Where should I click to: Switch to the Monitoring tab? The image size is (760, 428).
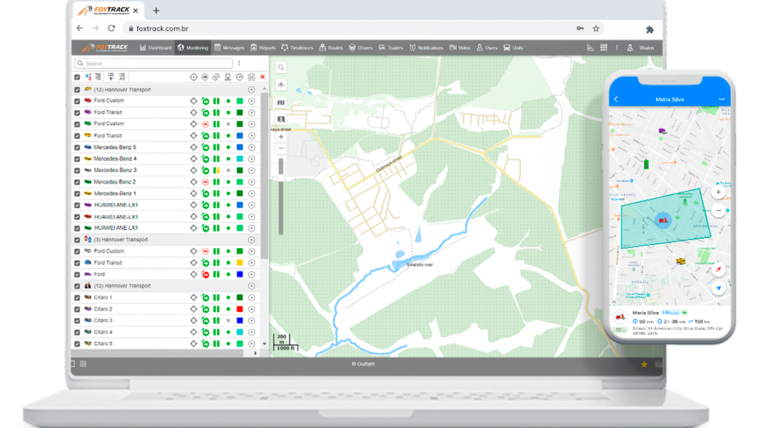[x=192, y=47]
